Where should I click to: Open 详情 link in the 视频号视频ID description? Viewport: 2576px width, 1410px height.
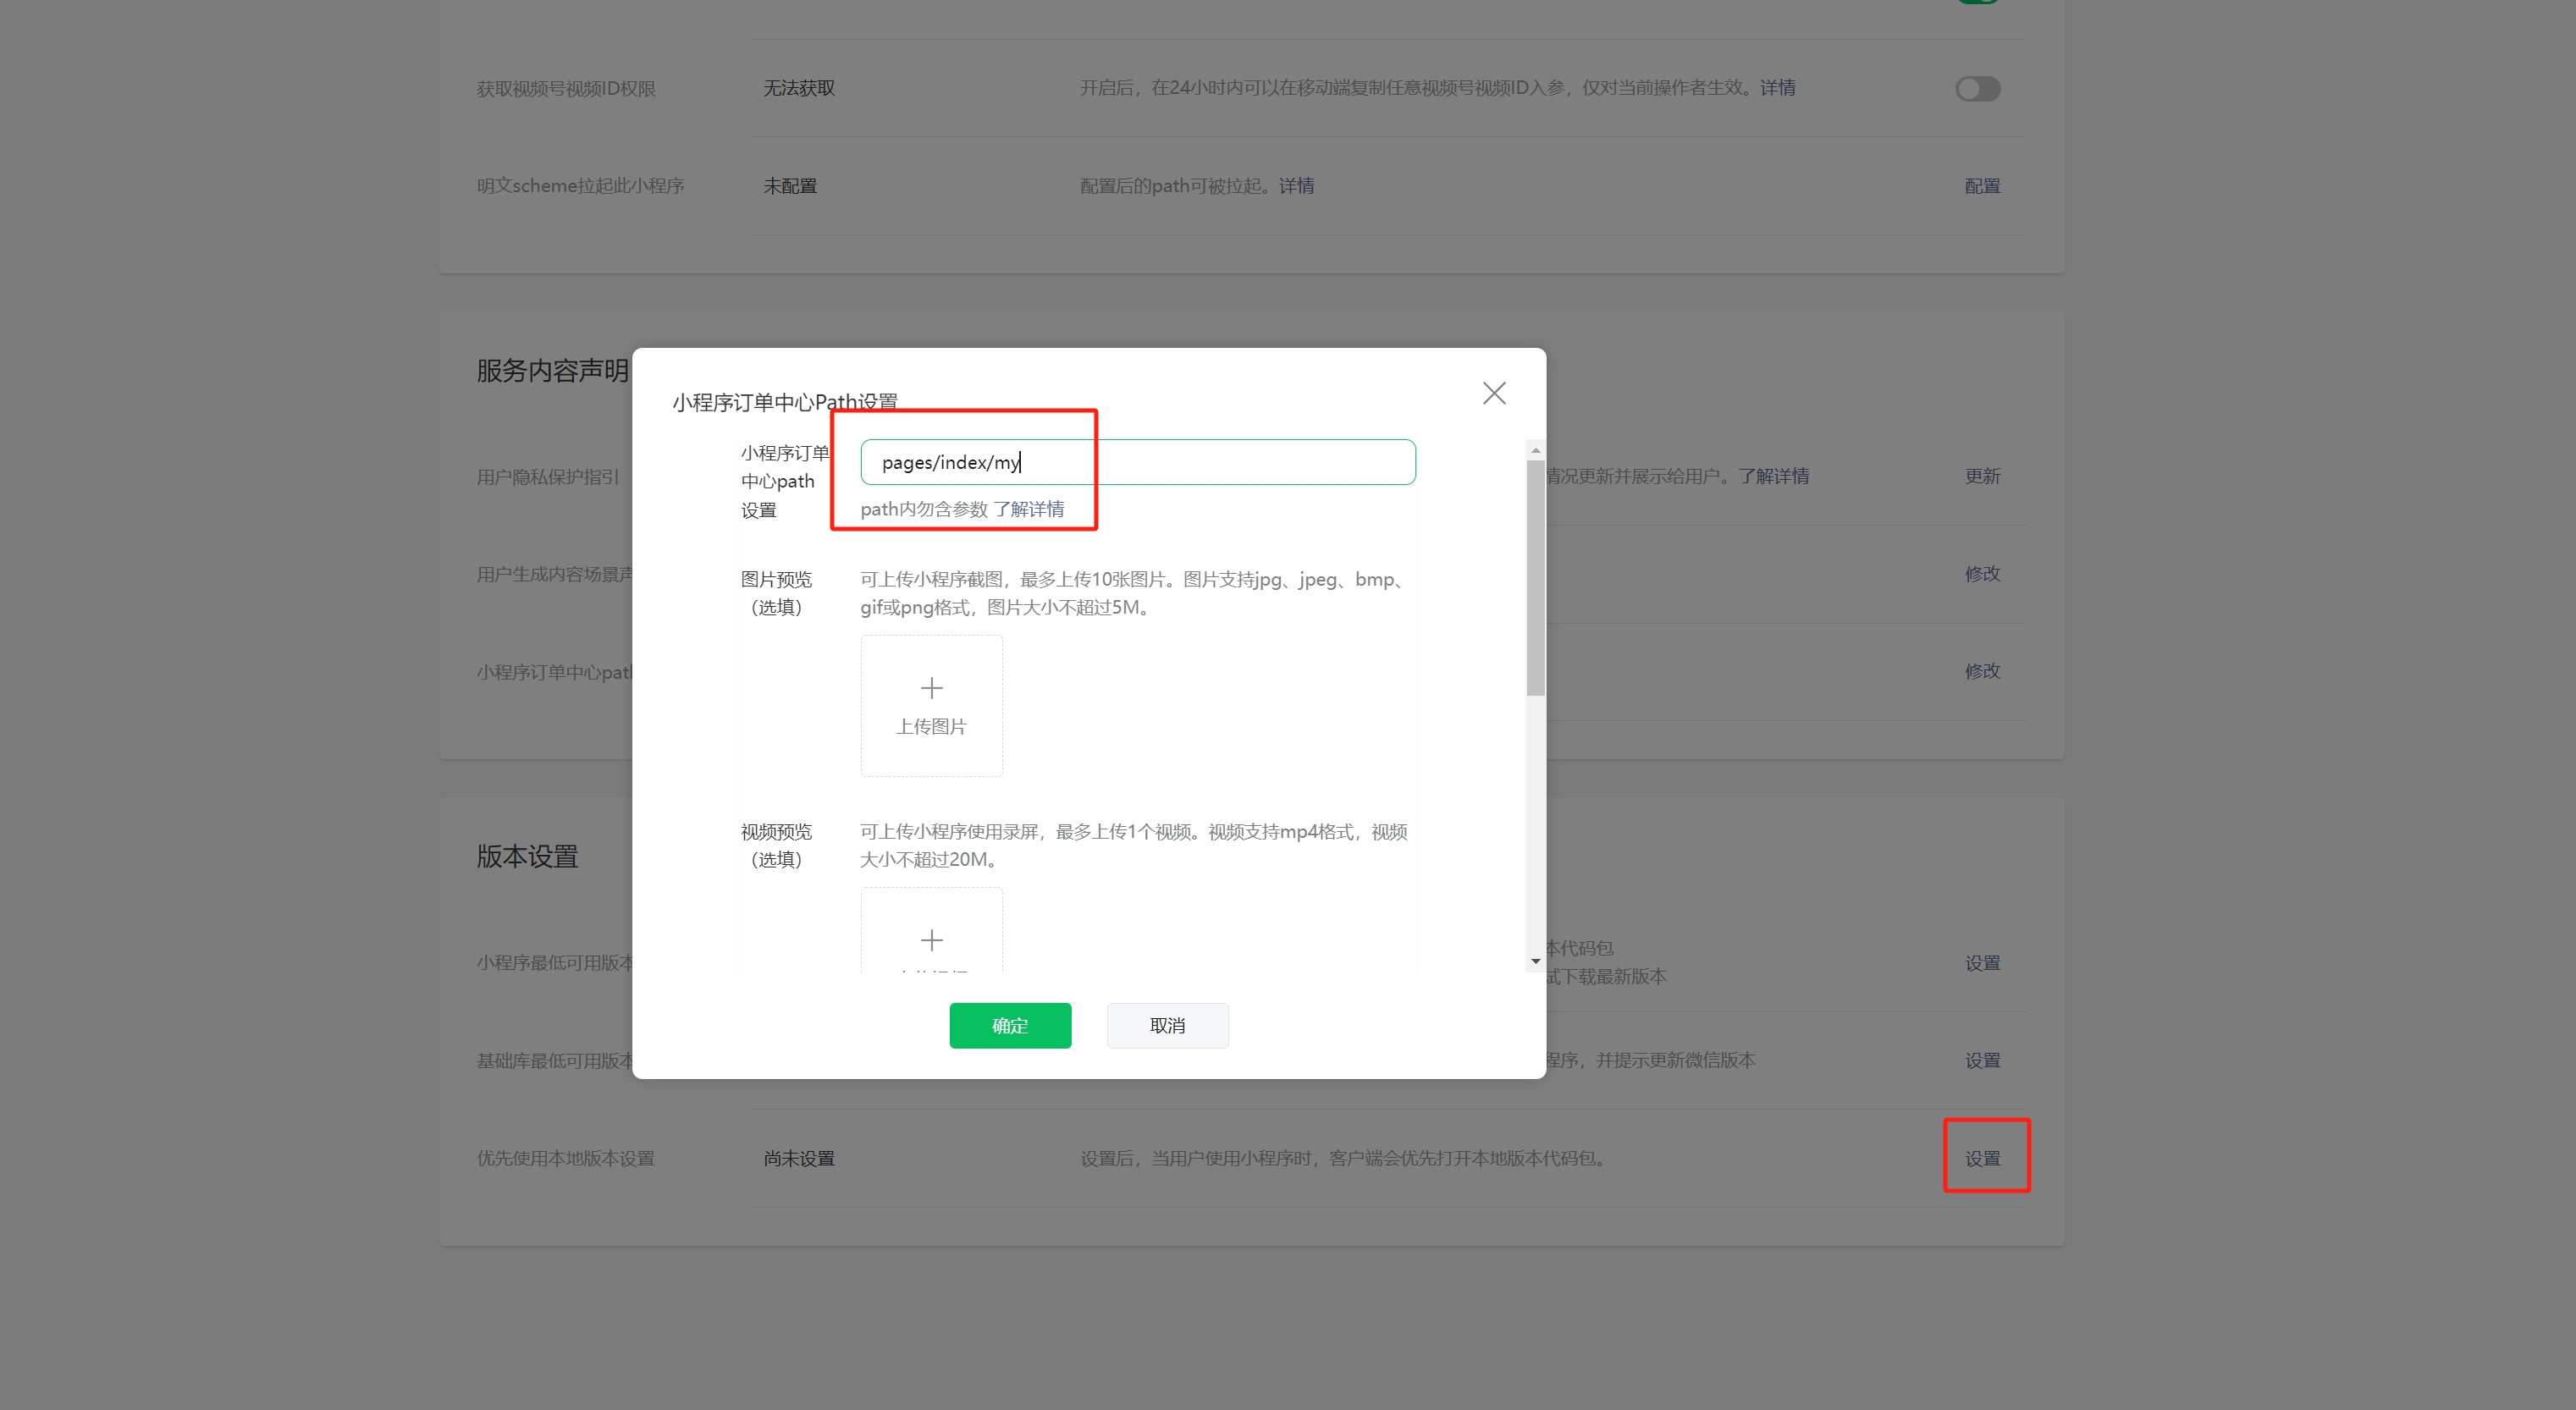[1778, 88]
